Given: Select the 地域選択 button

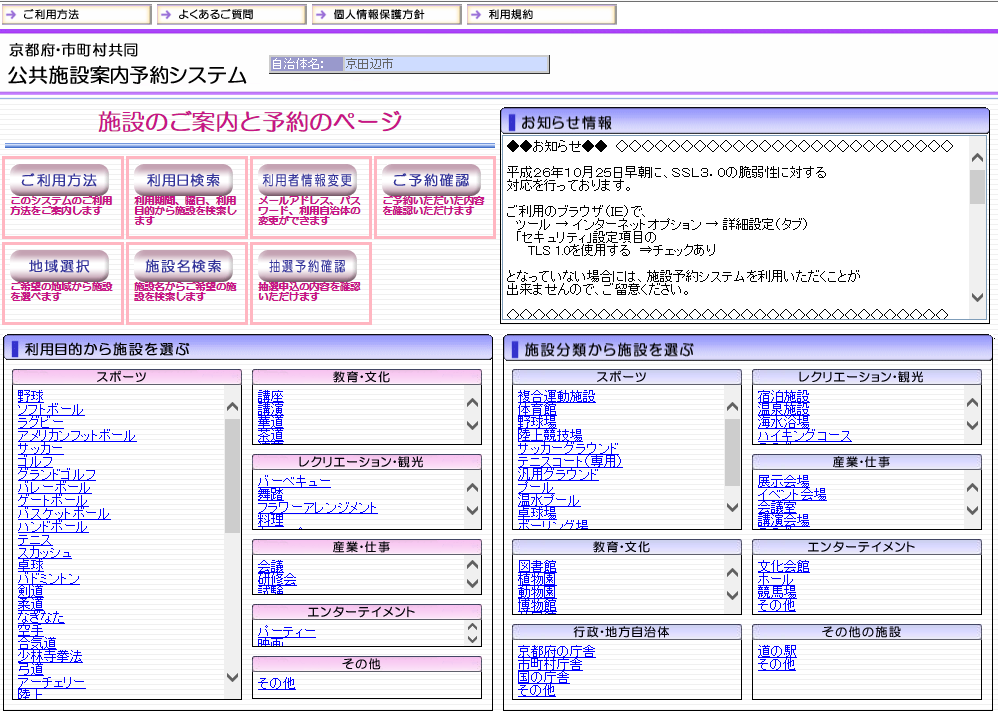Looking at the screenshot, I should click(x=59, y=267).
